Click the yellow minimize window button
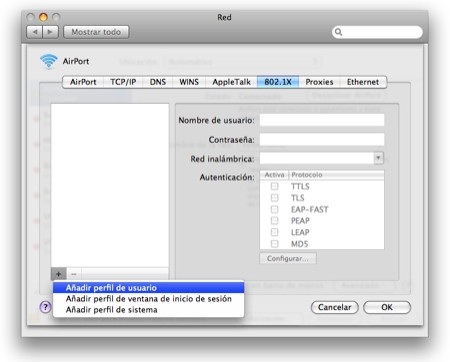The image size is (450, 362). 43,17
